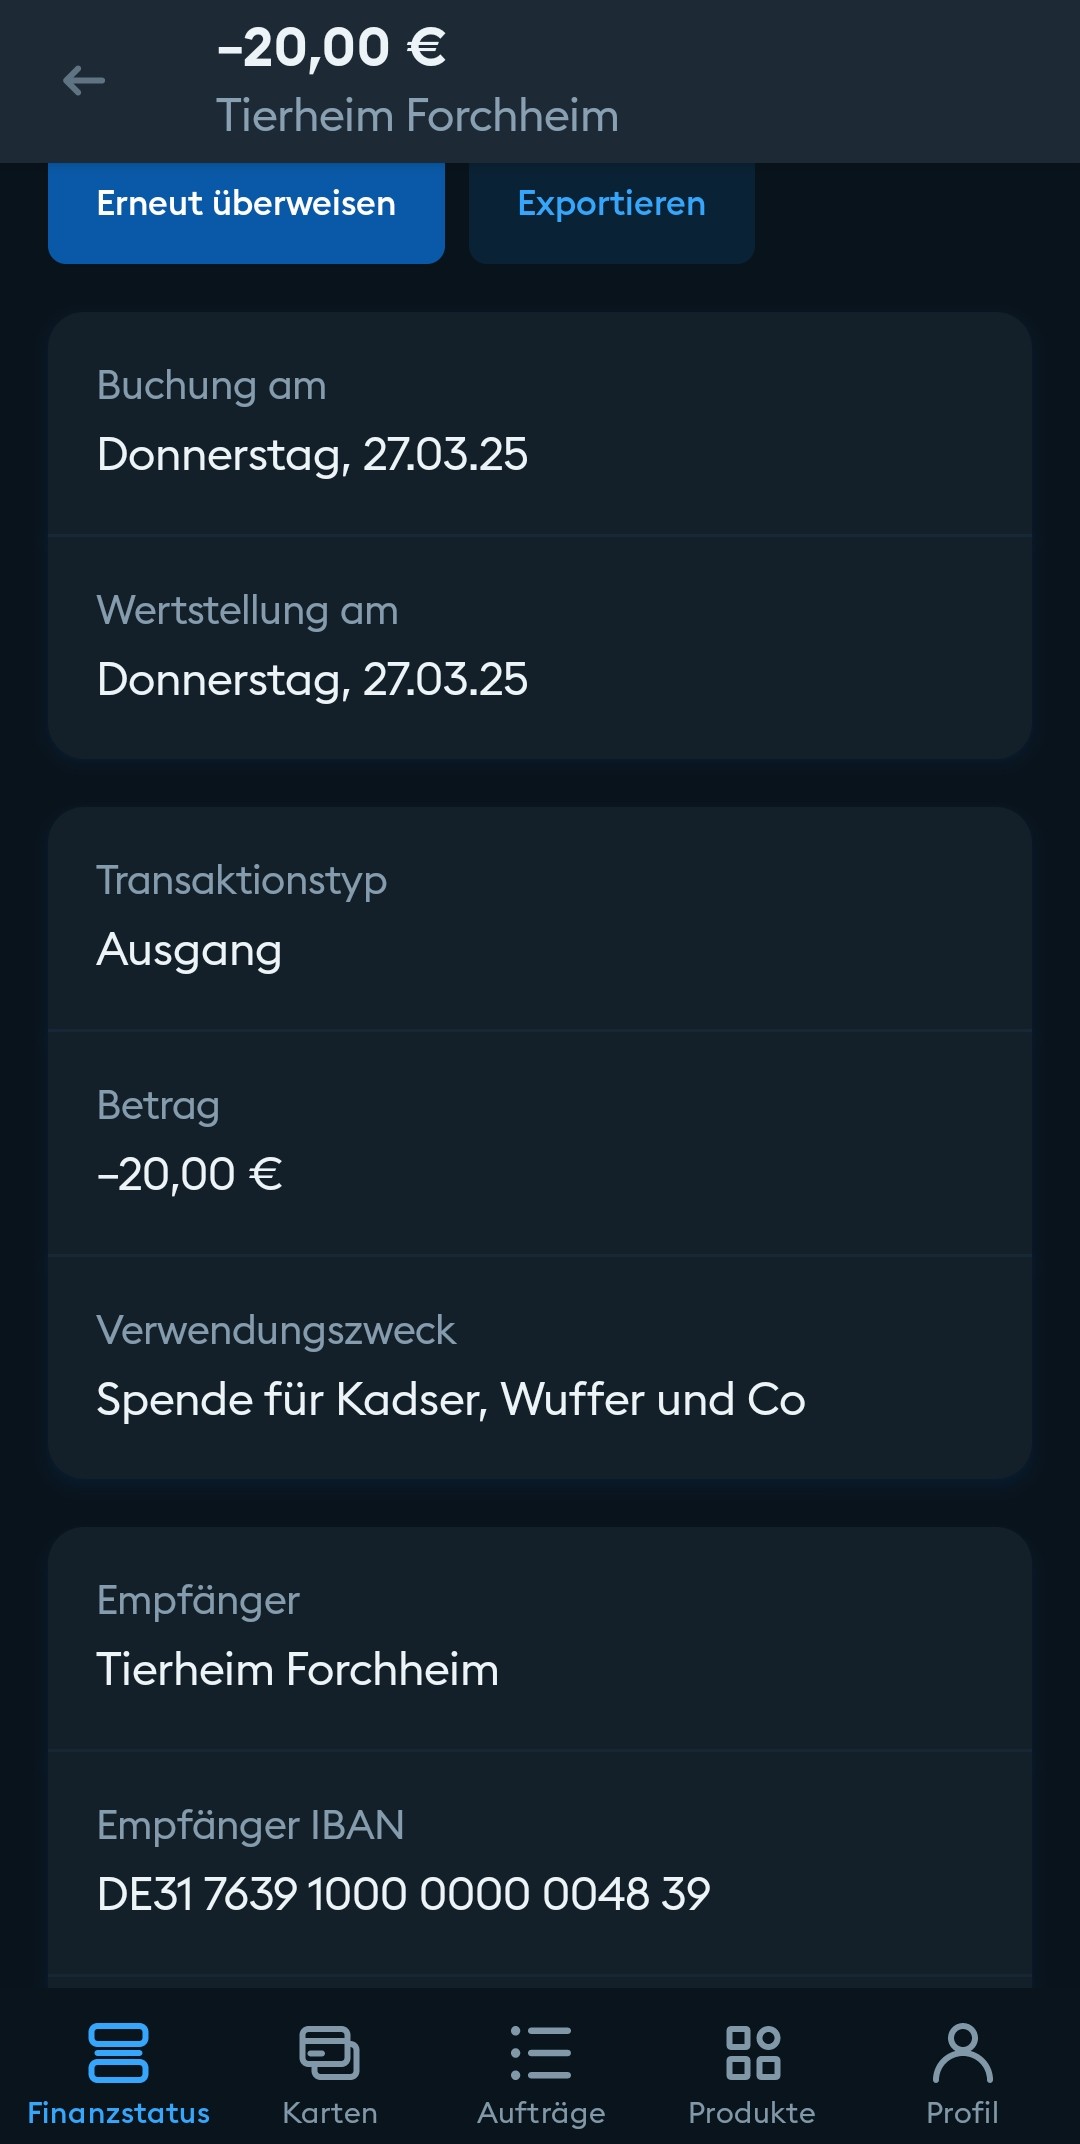Tap the Empfänger IBAN number
The width and height of the screenshot is (1080, 2144).
click(403, 1894)
